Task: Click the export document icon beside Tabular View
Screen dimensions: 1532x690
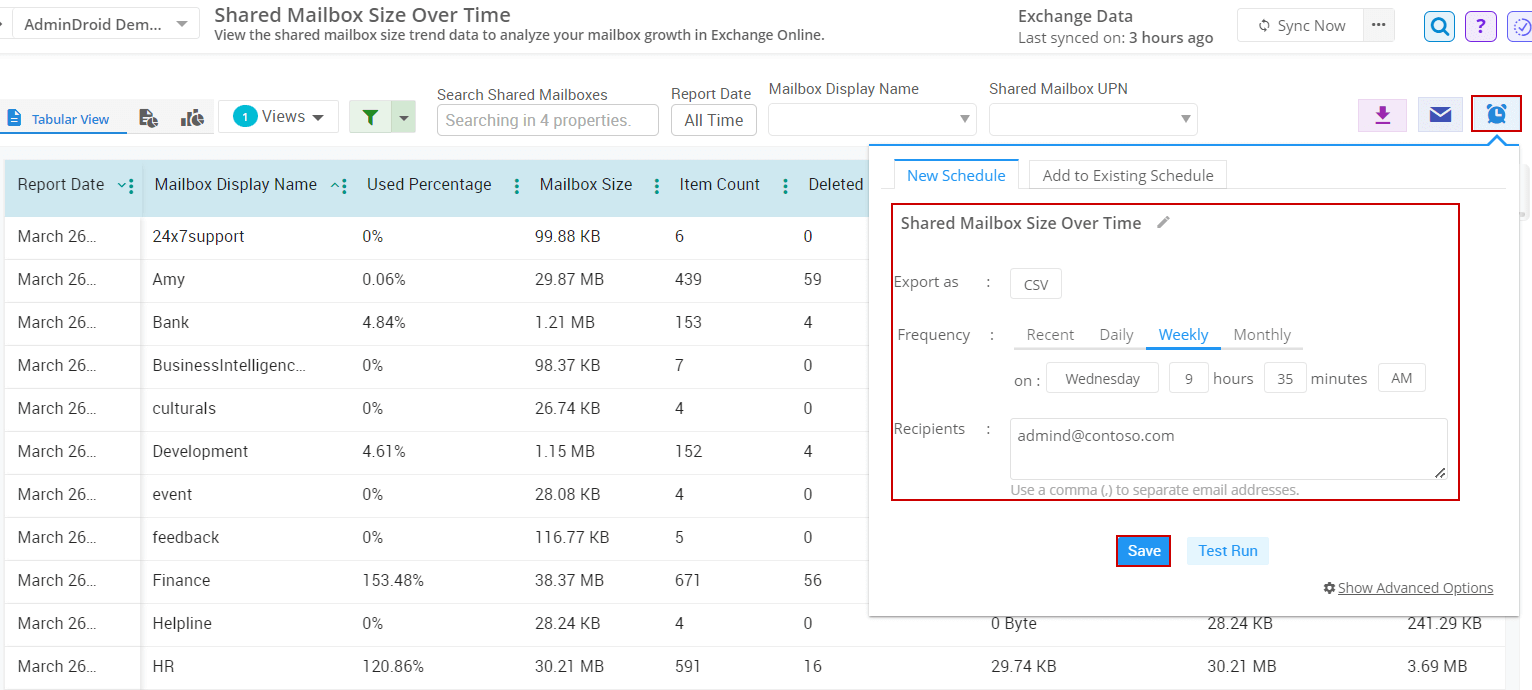Action: click(x=148, y=116)
